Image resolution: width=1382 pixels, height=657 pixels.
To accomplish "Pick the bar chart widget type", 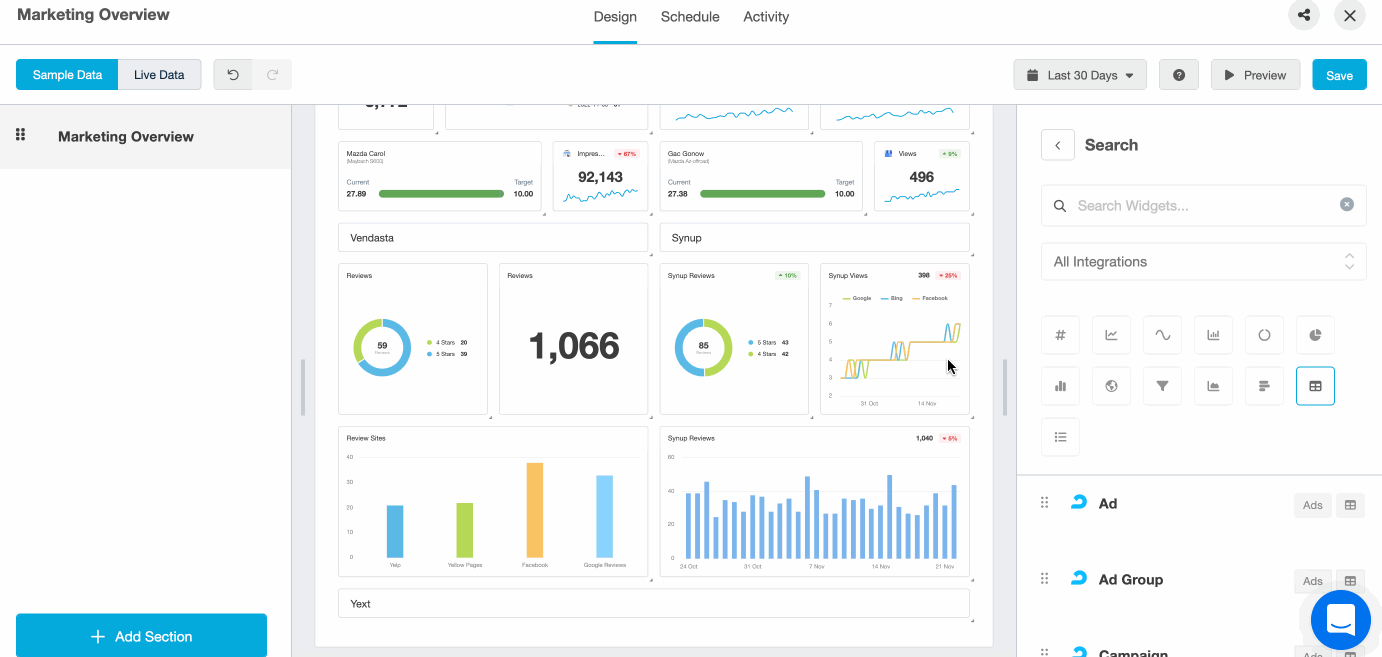I will 1213,335.
